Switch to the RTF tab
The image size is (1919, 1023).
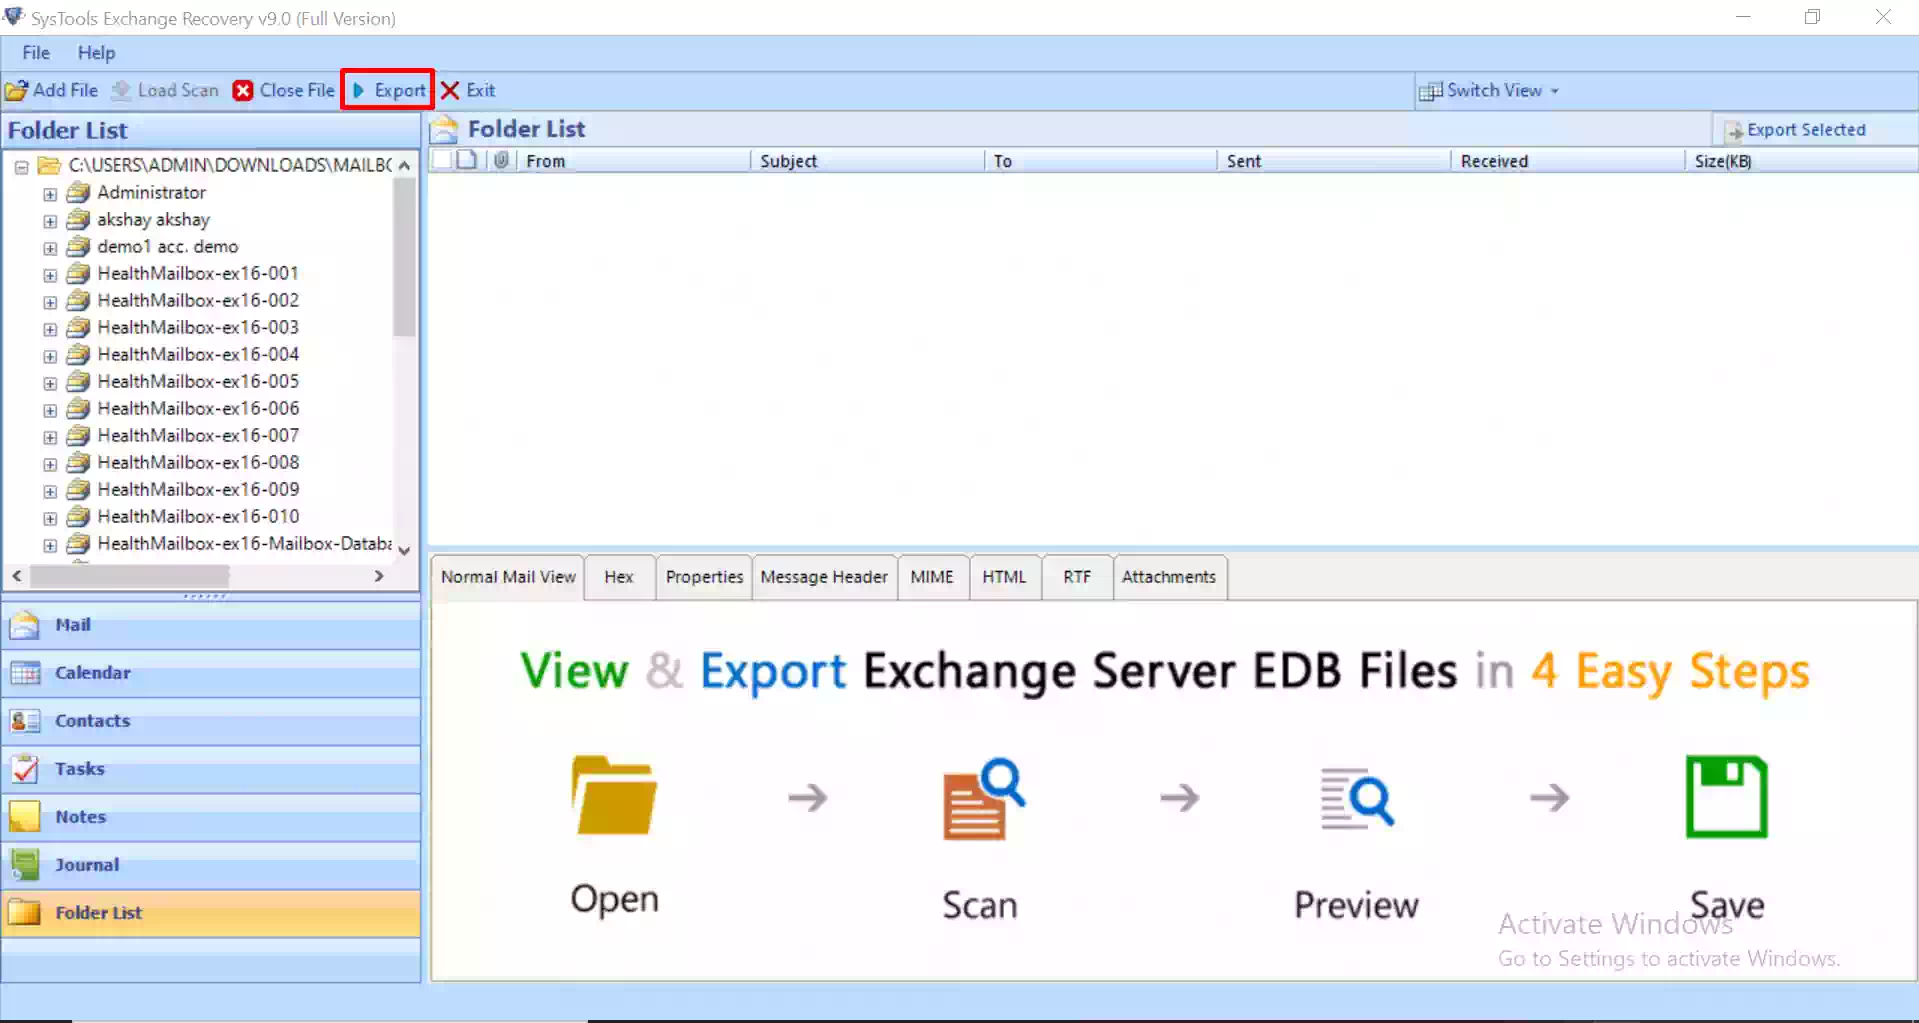[x=1077, y=577]
